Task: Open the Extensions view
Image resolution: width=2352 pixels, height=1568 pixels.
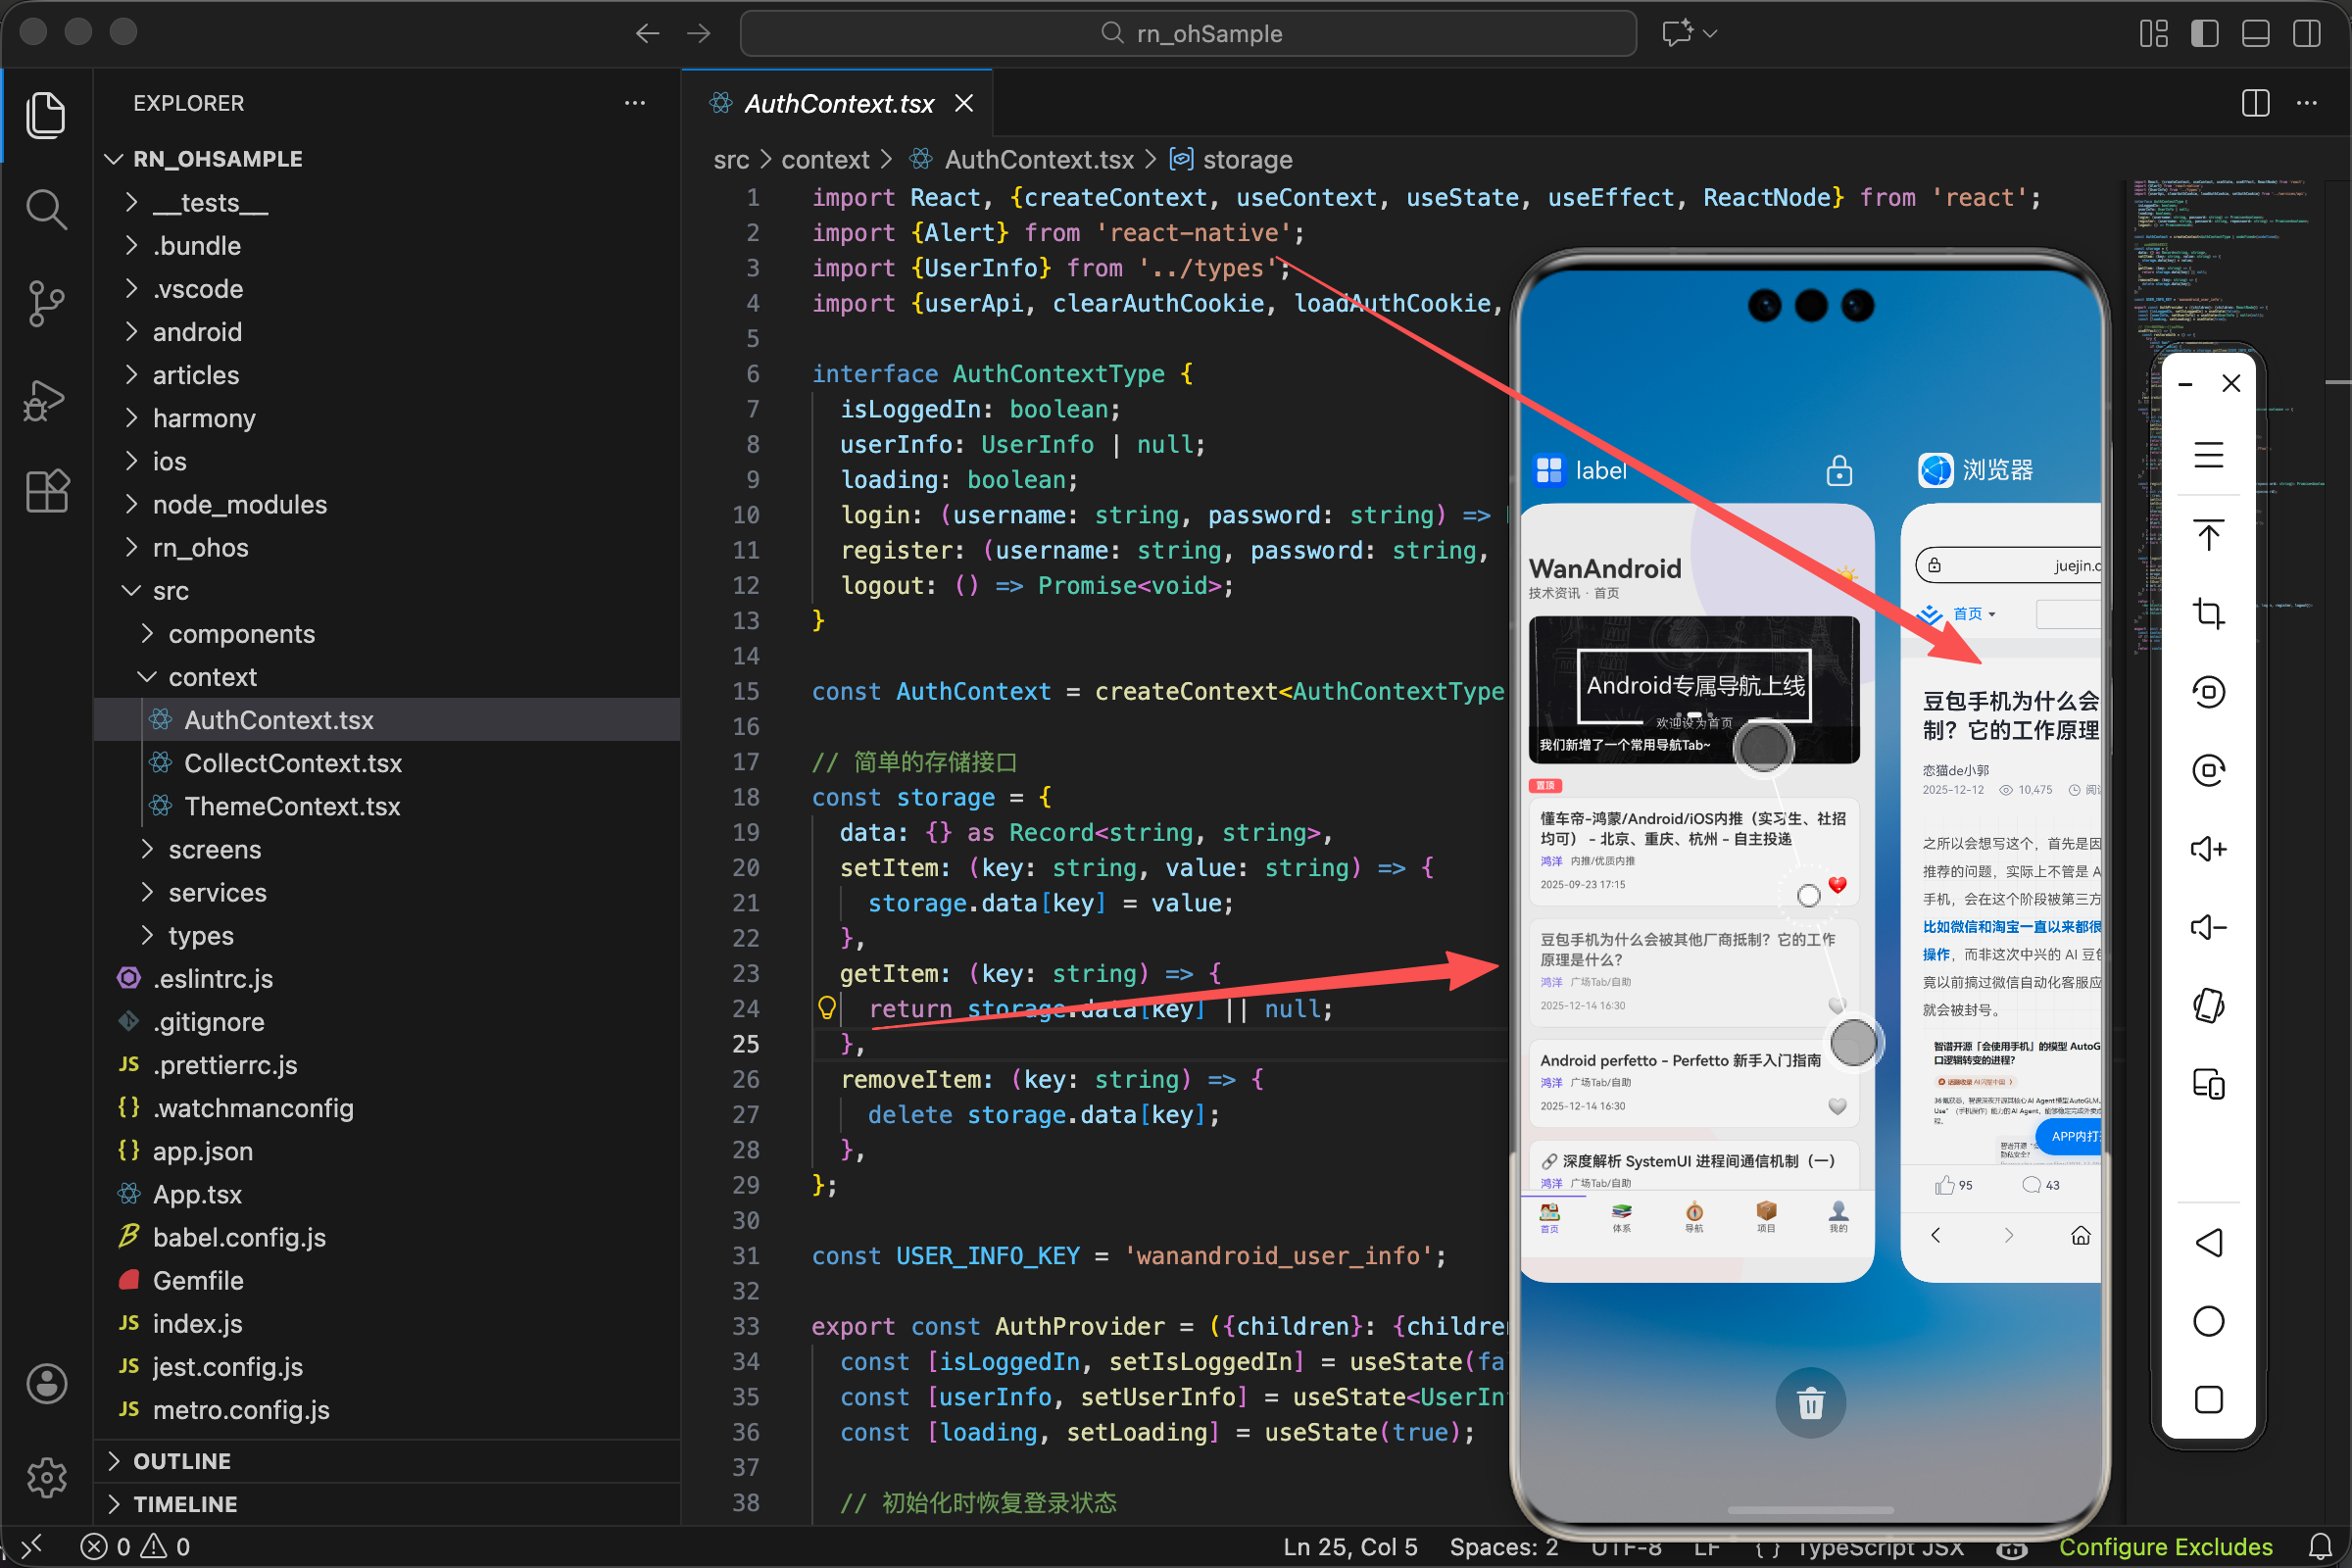Action: pyautogui.click(x=46, y=491)
